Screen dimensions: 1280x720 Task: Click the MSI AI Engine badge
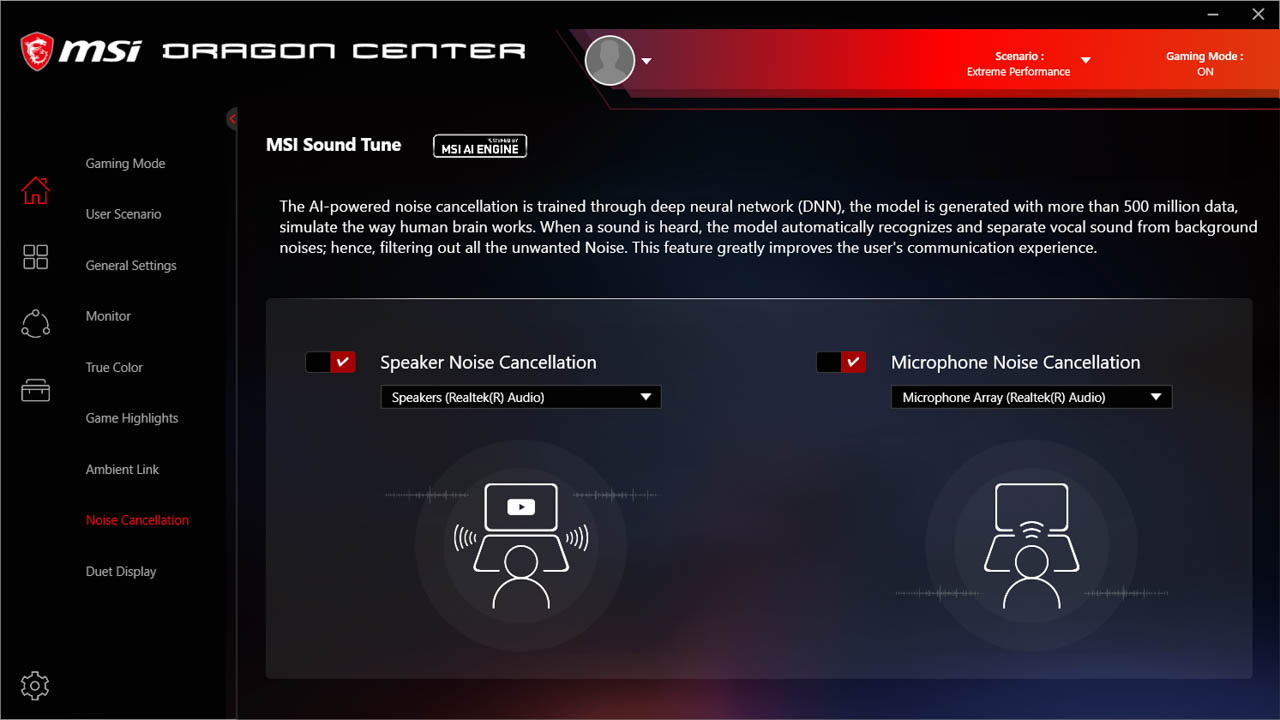coord(480,146)
